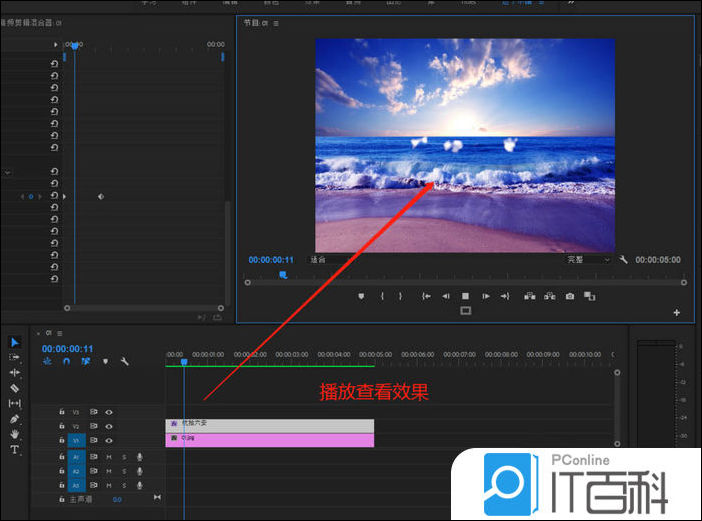
Task: Open the button editor plus icon
Action: (677, 313)
